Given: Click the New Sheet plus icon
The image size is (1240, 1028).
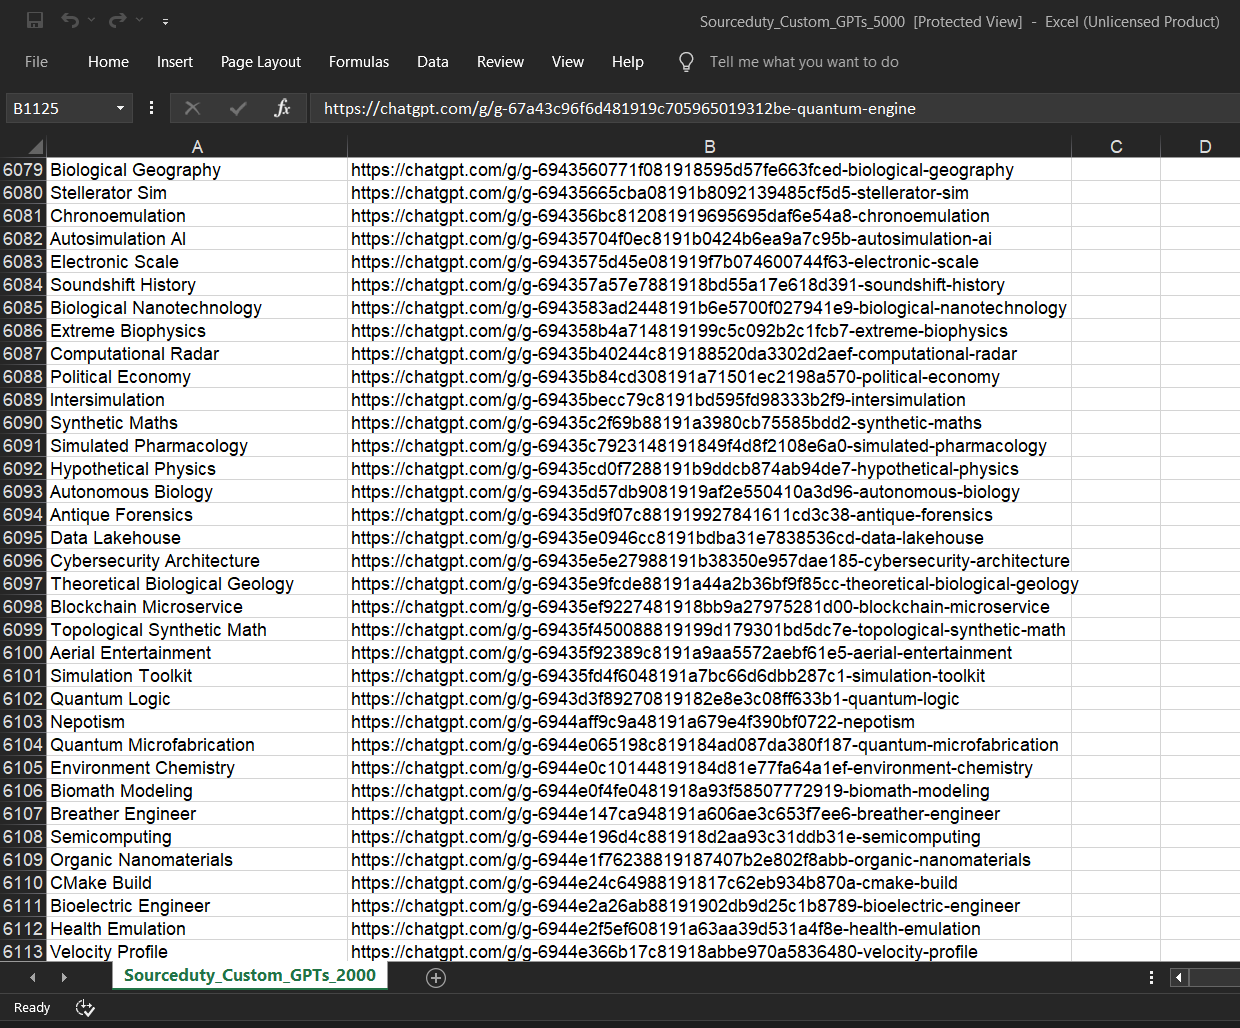Looking at the screenshot, I should coord(436,977).
